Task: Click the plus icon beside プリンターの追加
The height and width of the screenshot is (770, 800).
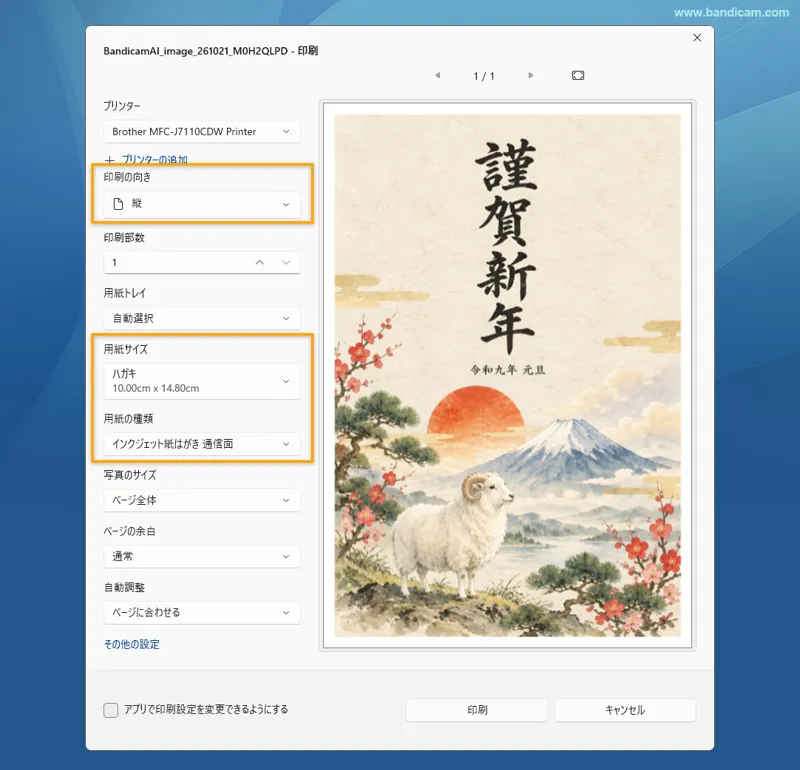Action: (110, 160)
